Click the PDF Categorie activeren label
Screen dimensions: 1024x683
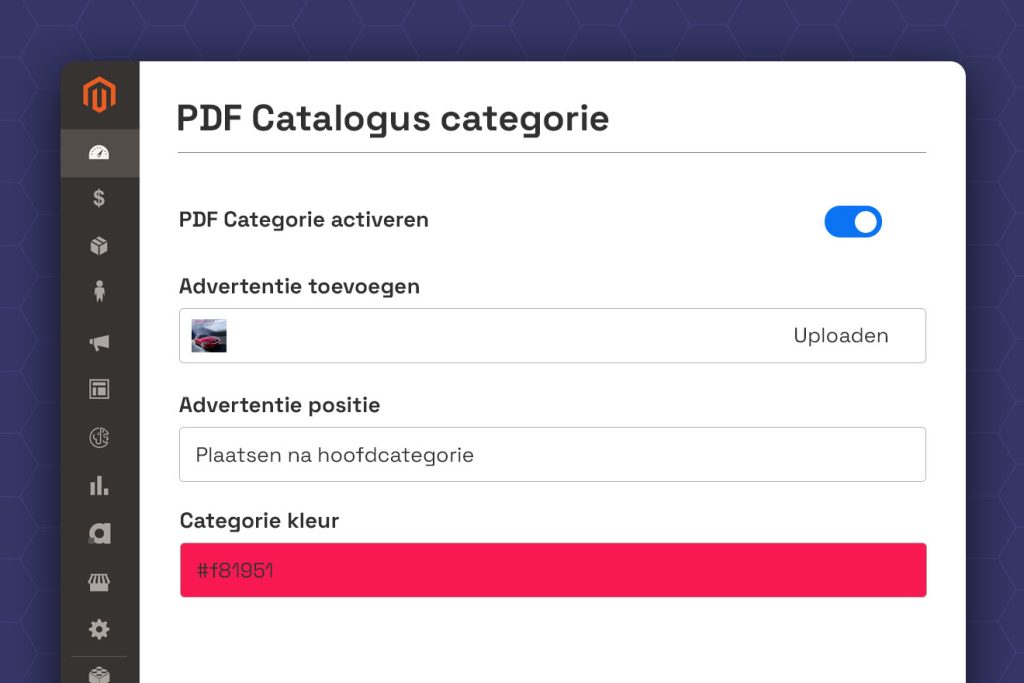tap(304, 220)
